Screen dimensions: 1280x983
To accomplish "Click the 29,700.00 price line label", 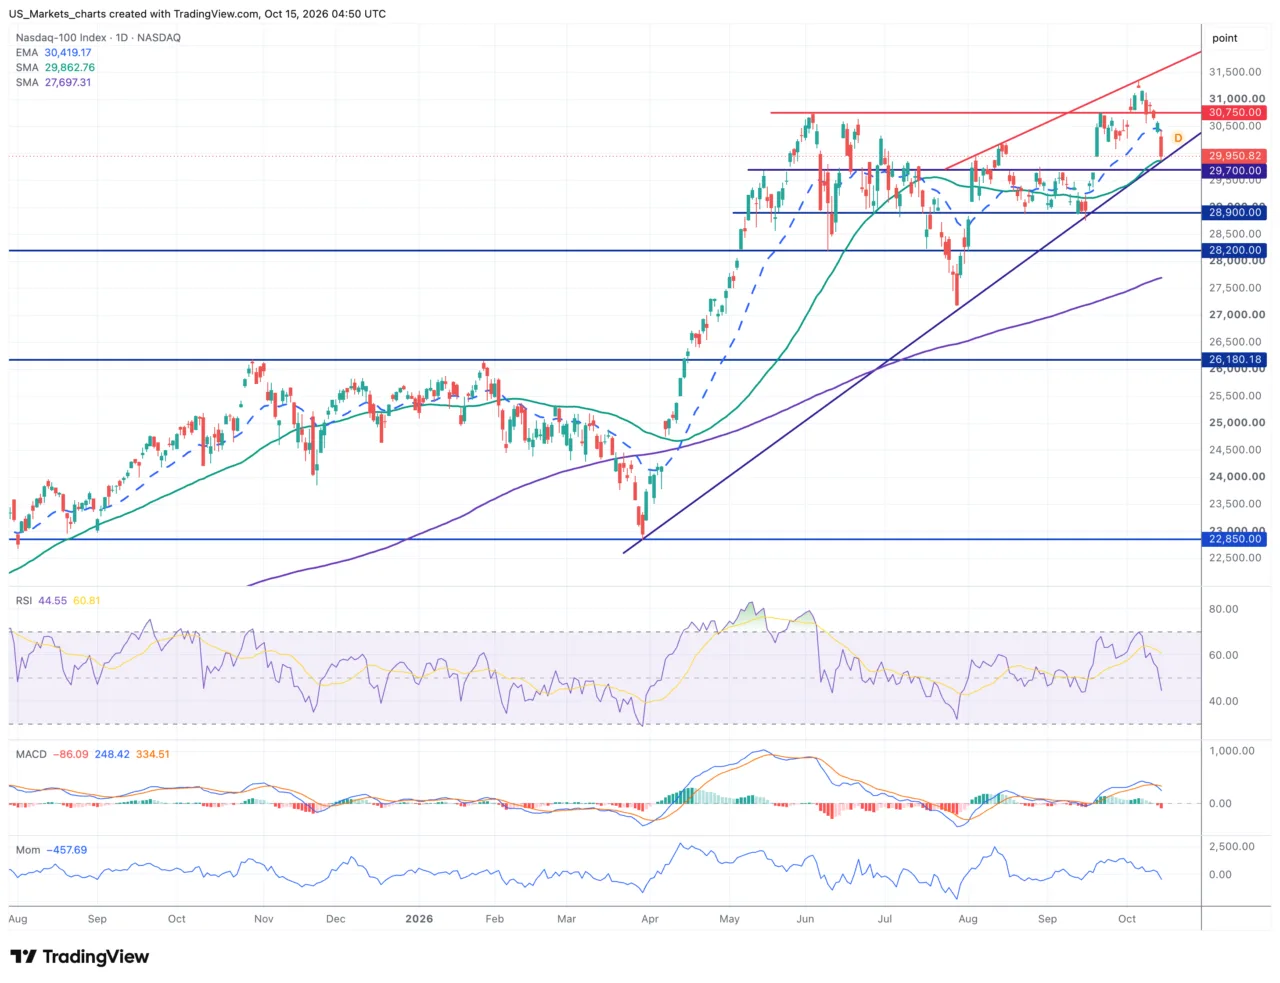I will 1235,171.
